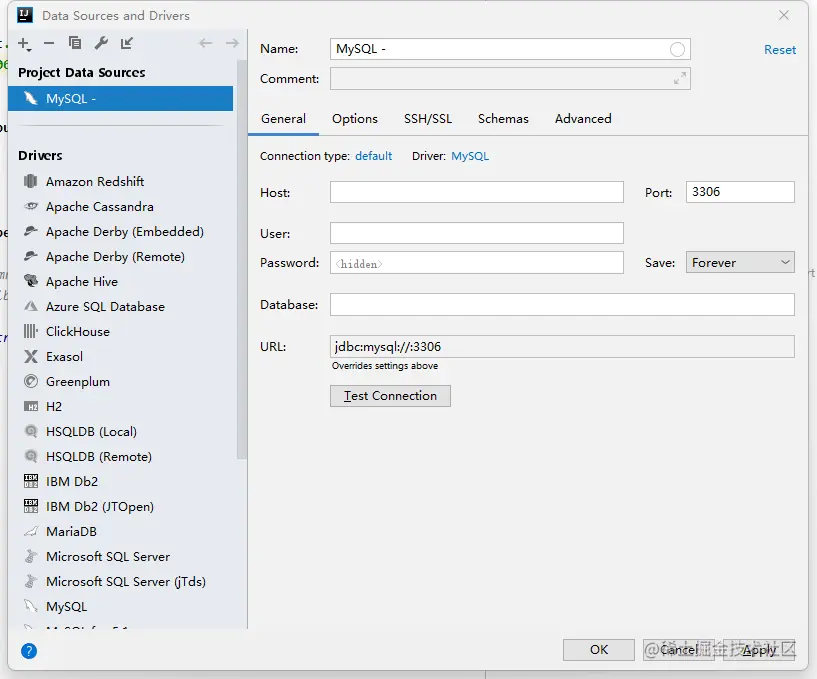Image resolution: width=817 pixels, height=679 pixels.
Task: Expand the Comment field editor
Action: [679, 79]
